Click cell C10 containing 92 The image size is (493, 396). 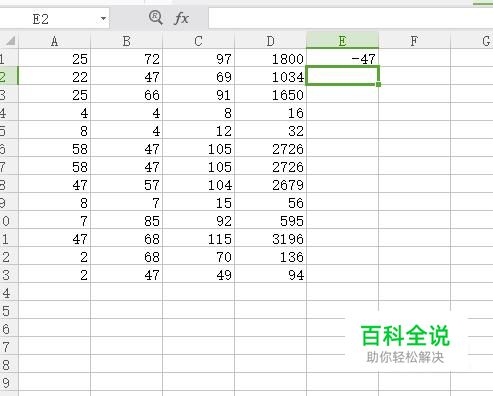(x=198, y=220)
